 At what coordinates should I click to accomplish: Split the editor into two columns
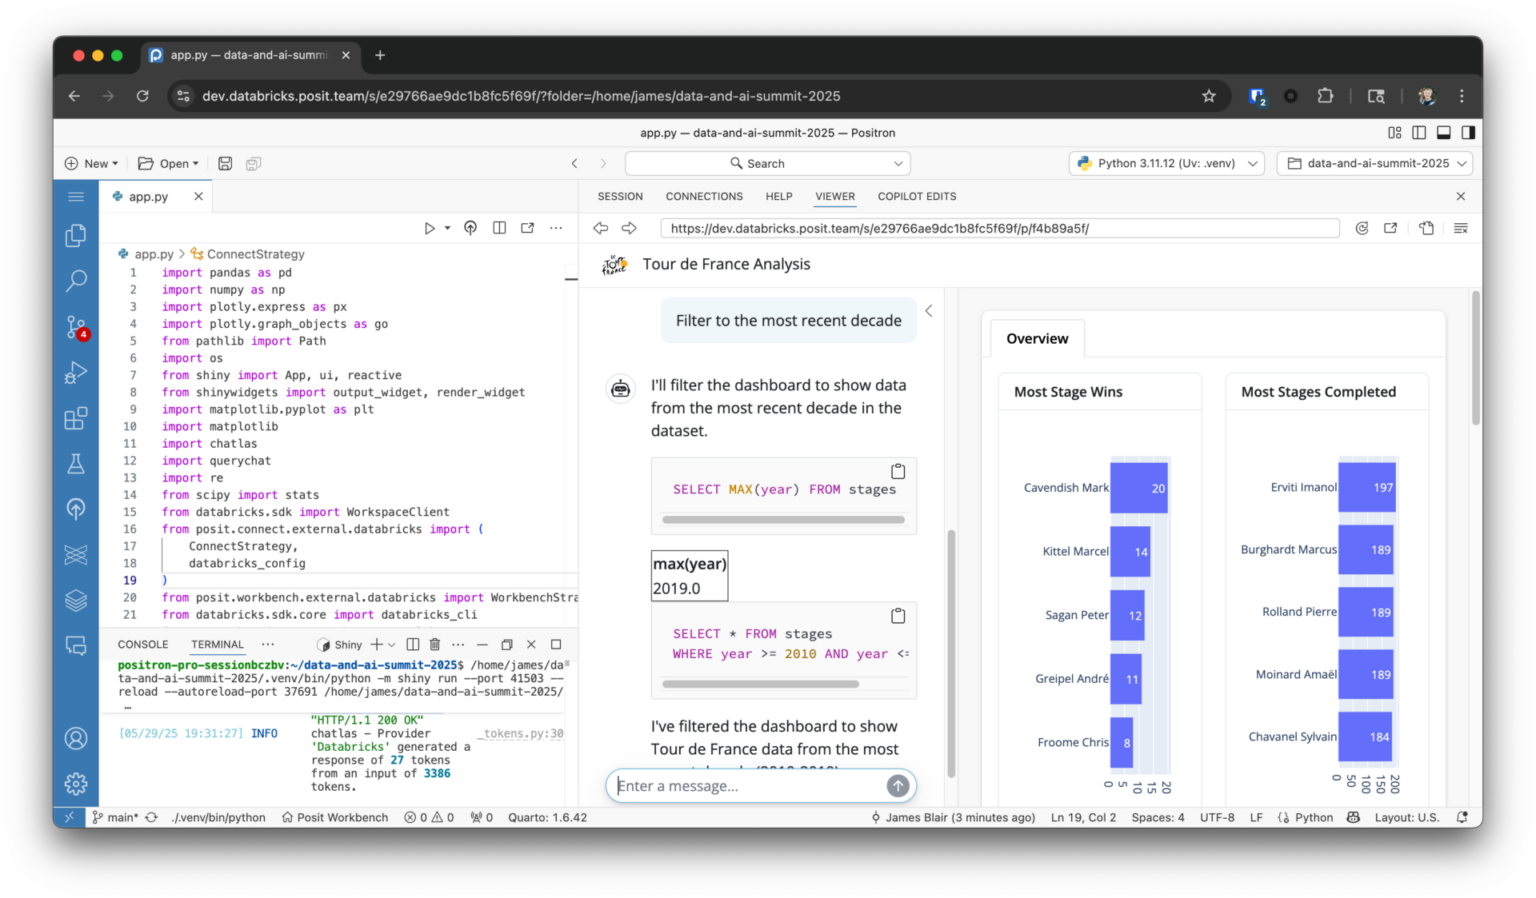pyautogui.click(x=499, y=227)
